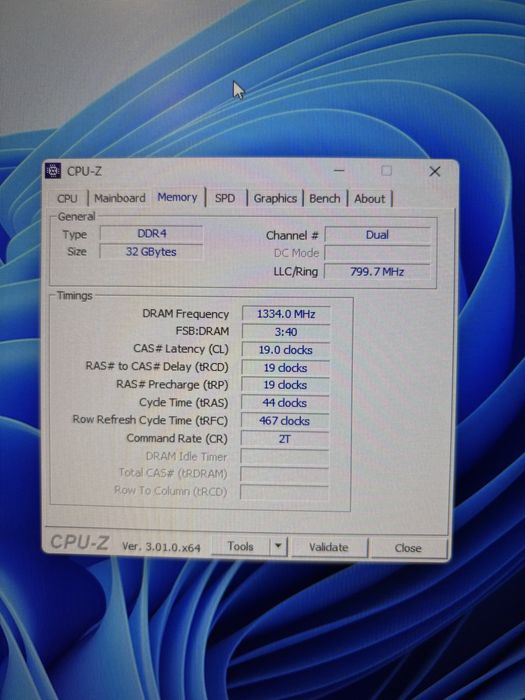This screenshot has height=700, width=525.
Task: Click the 3:40 FSB:DRAM ratio value
Action: pyautogui.click(x=286, y=332)
